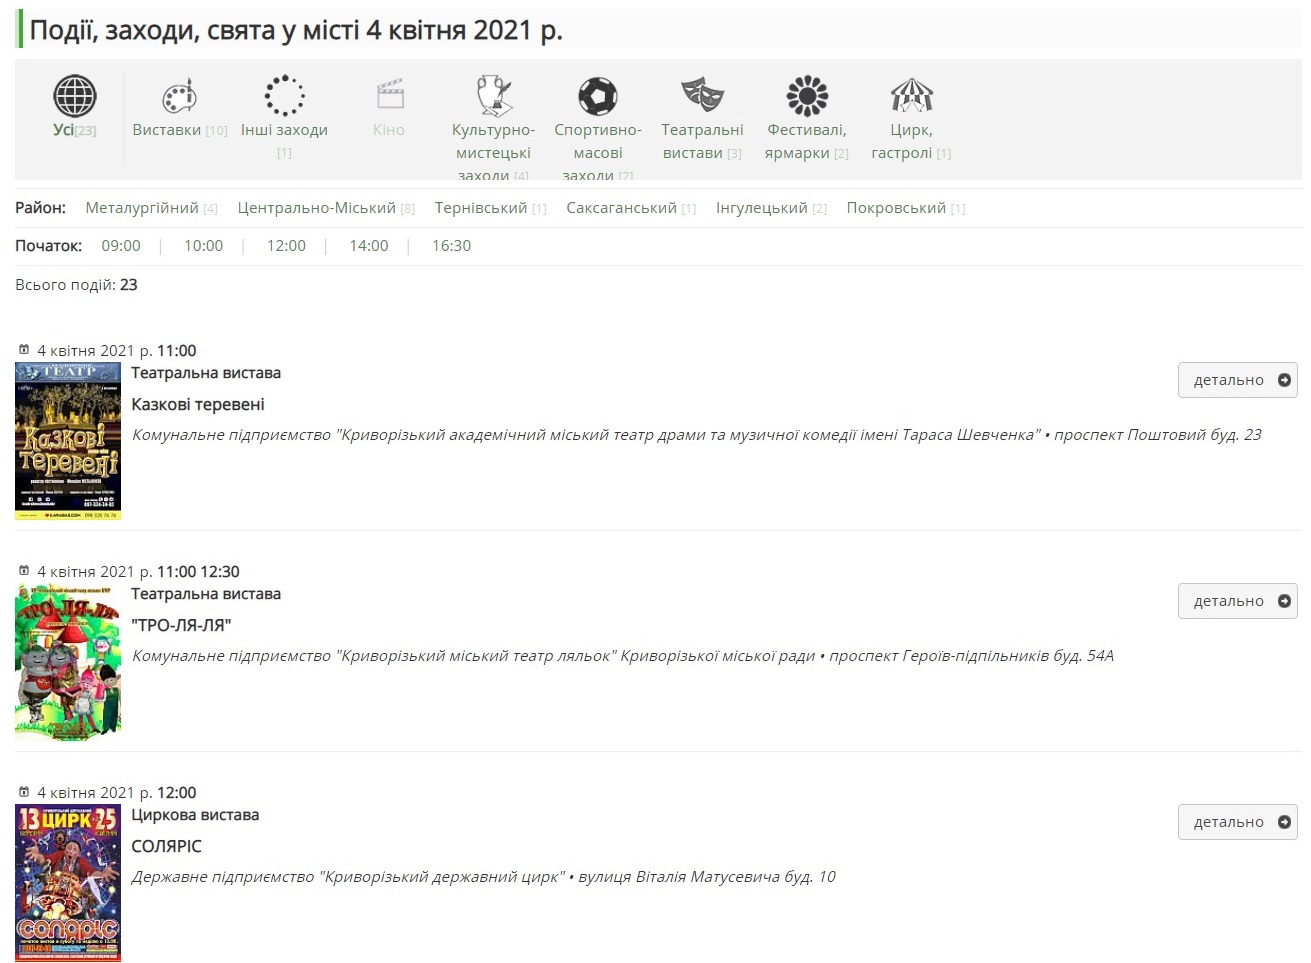The height and width of the screenshot is (963, 1311).
Task: Filter by Кіно category label
Action: pos(389,130)
